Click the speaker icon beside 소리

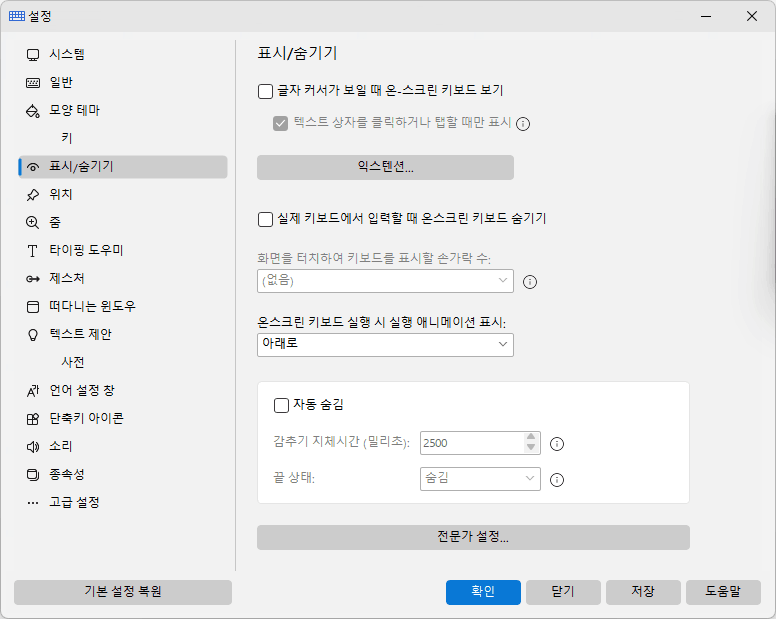(33, 447)
